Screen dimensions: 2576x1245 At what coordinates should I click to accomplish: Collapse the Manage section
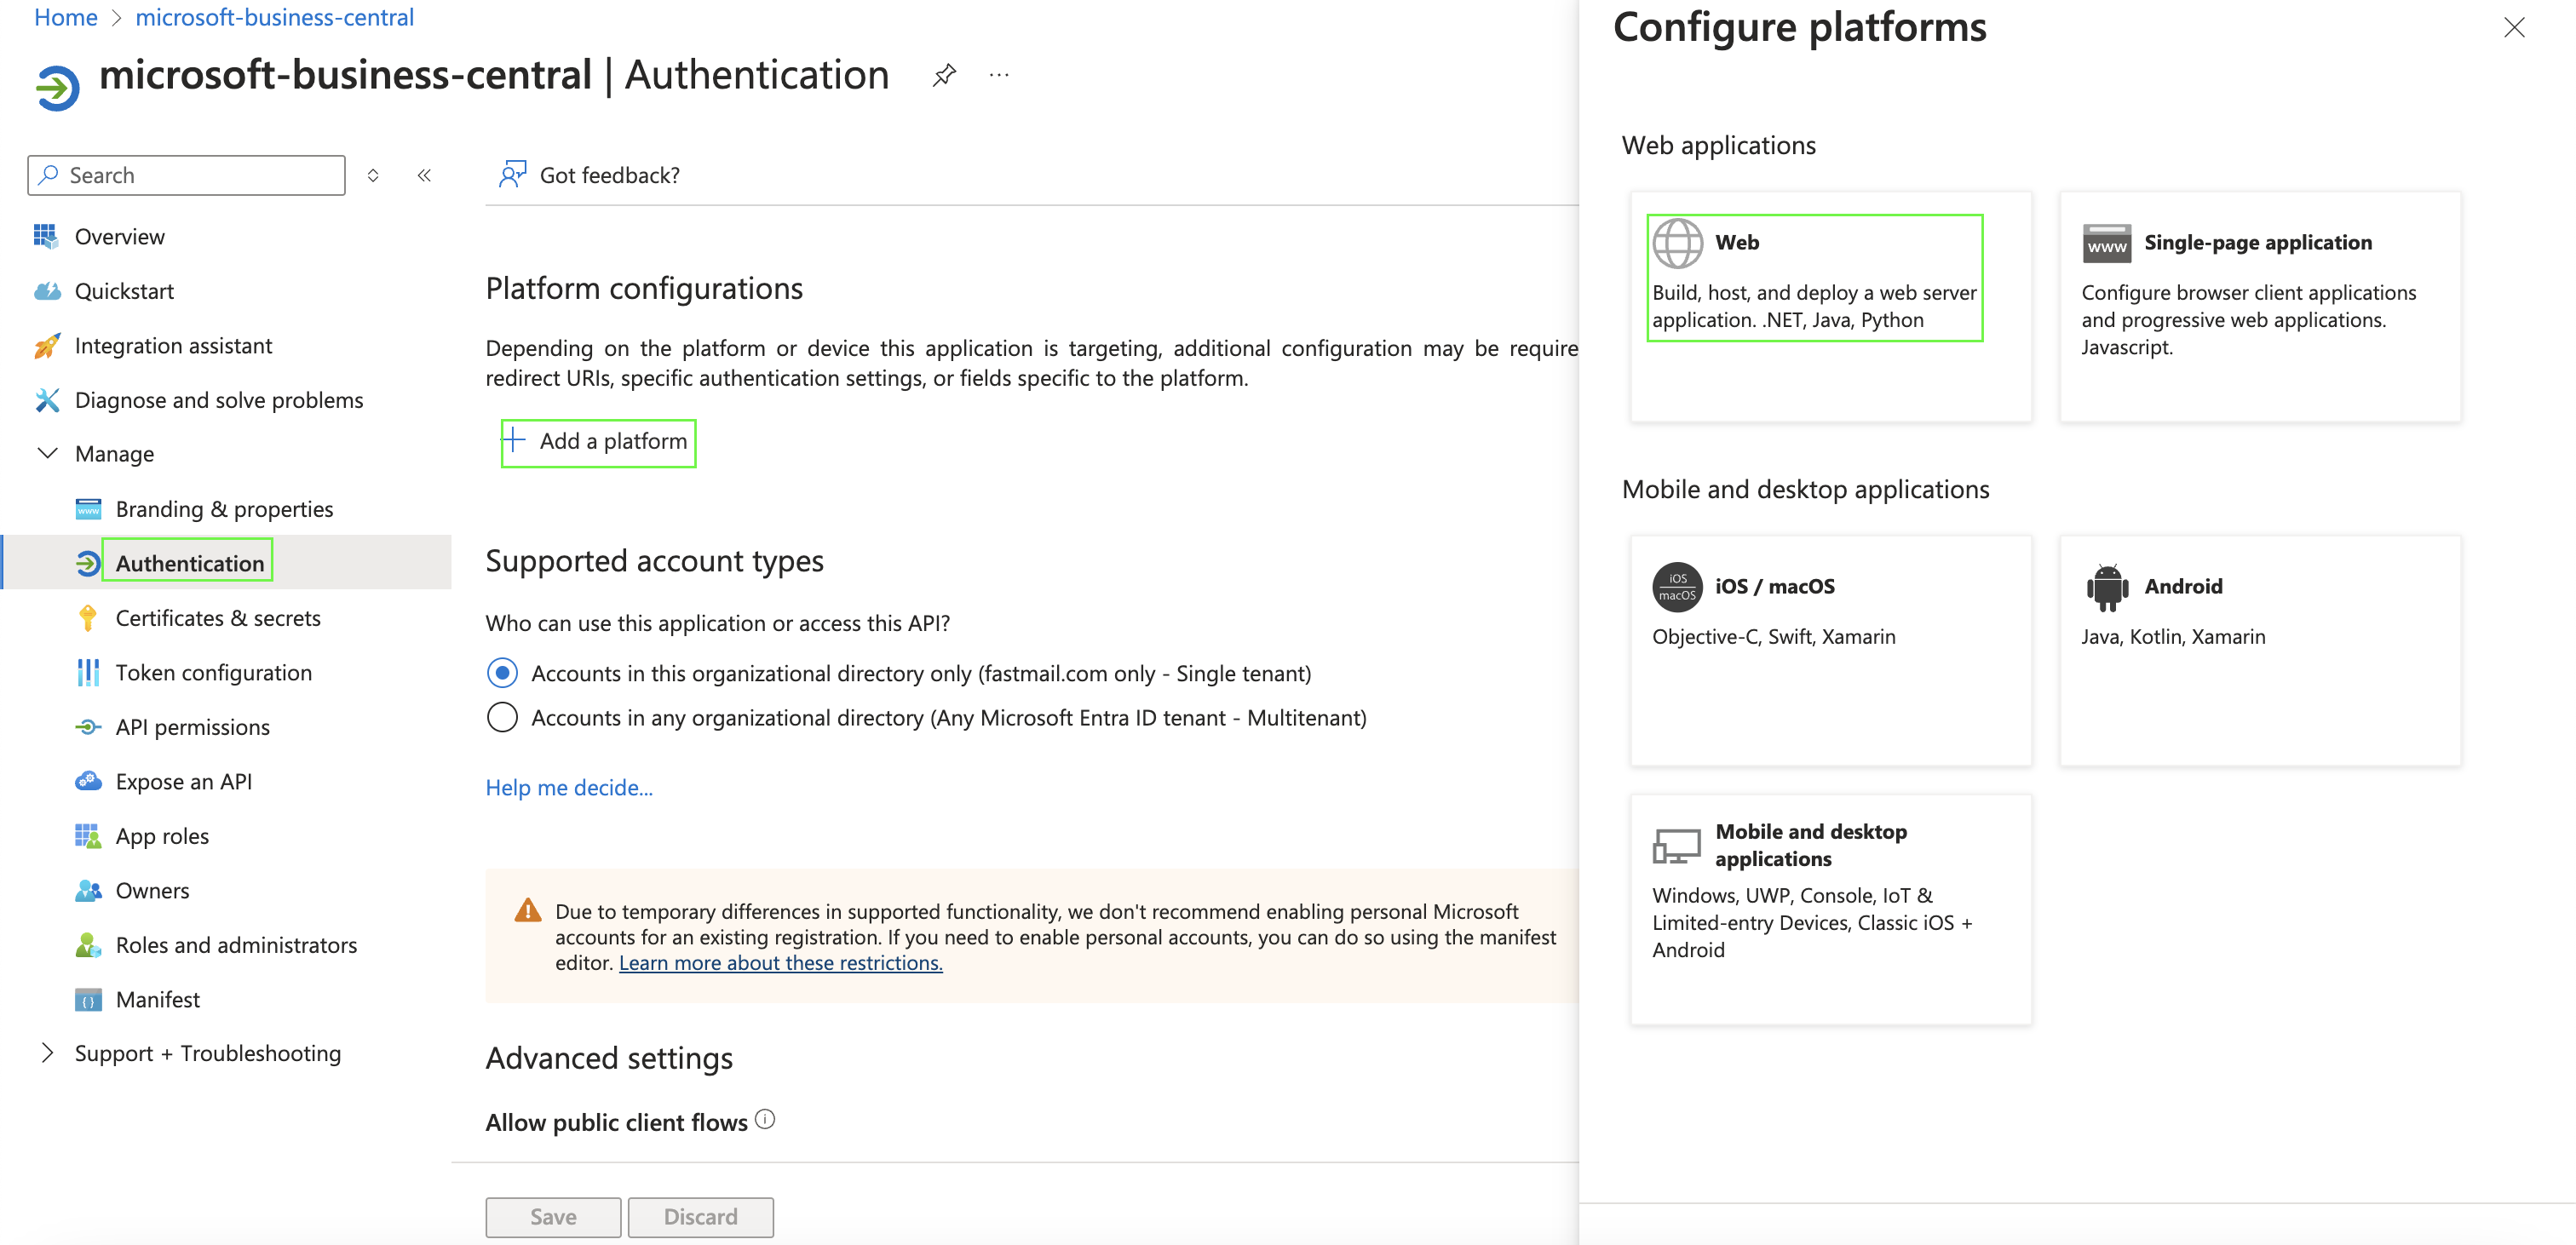click(x=47, y=454)
